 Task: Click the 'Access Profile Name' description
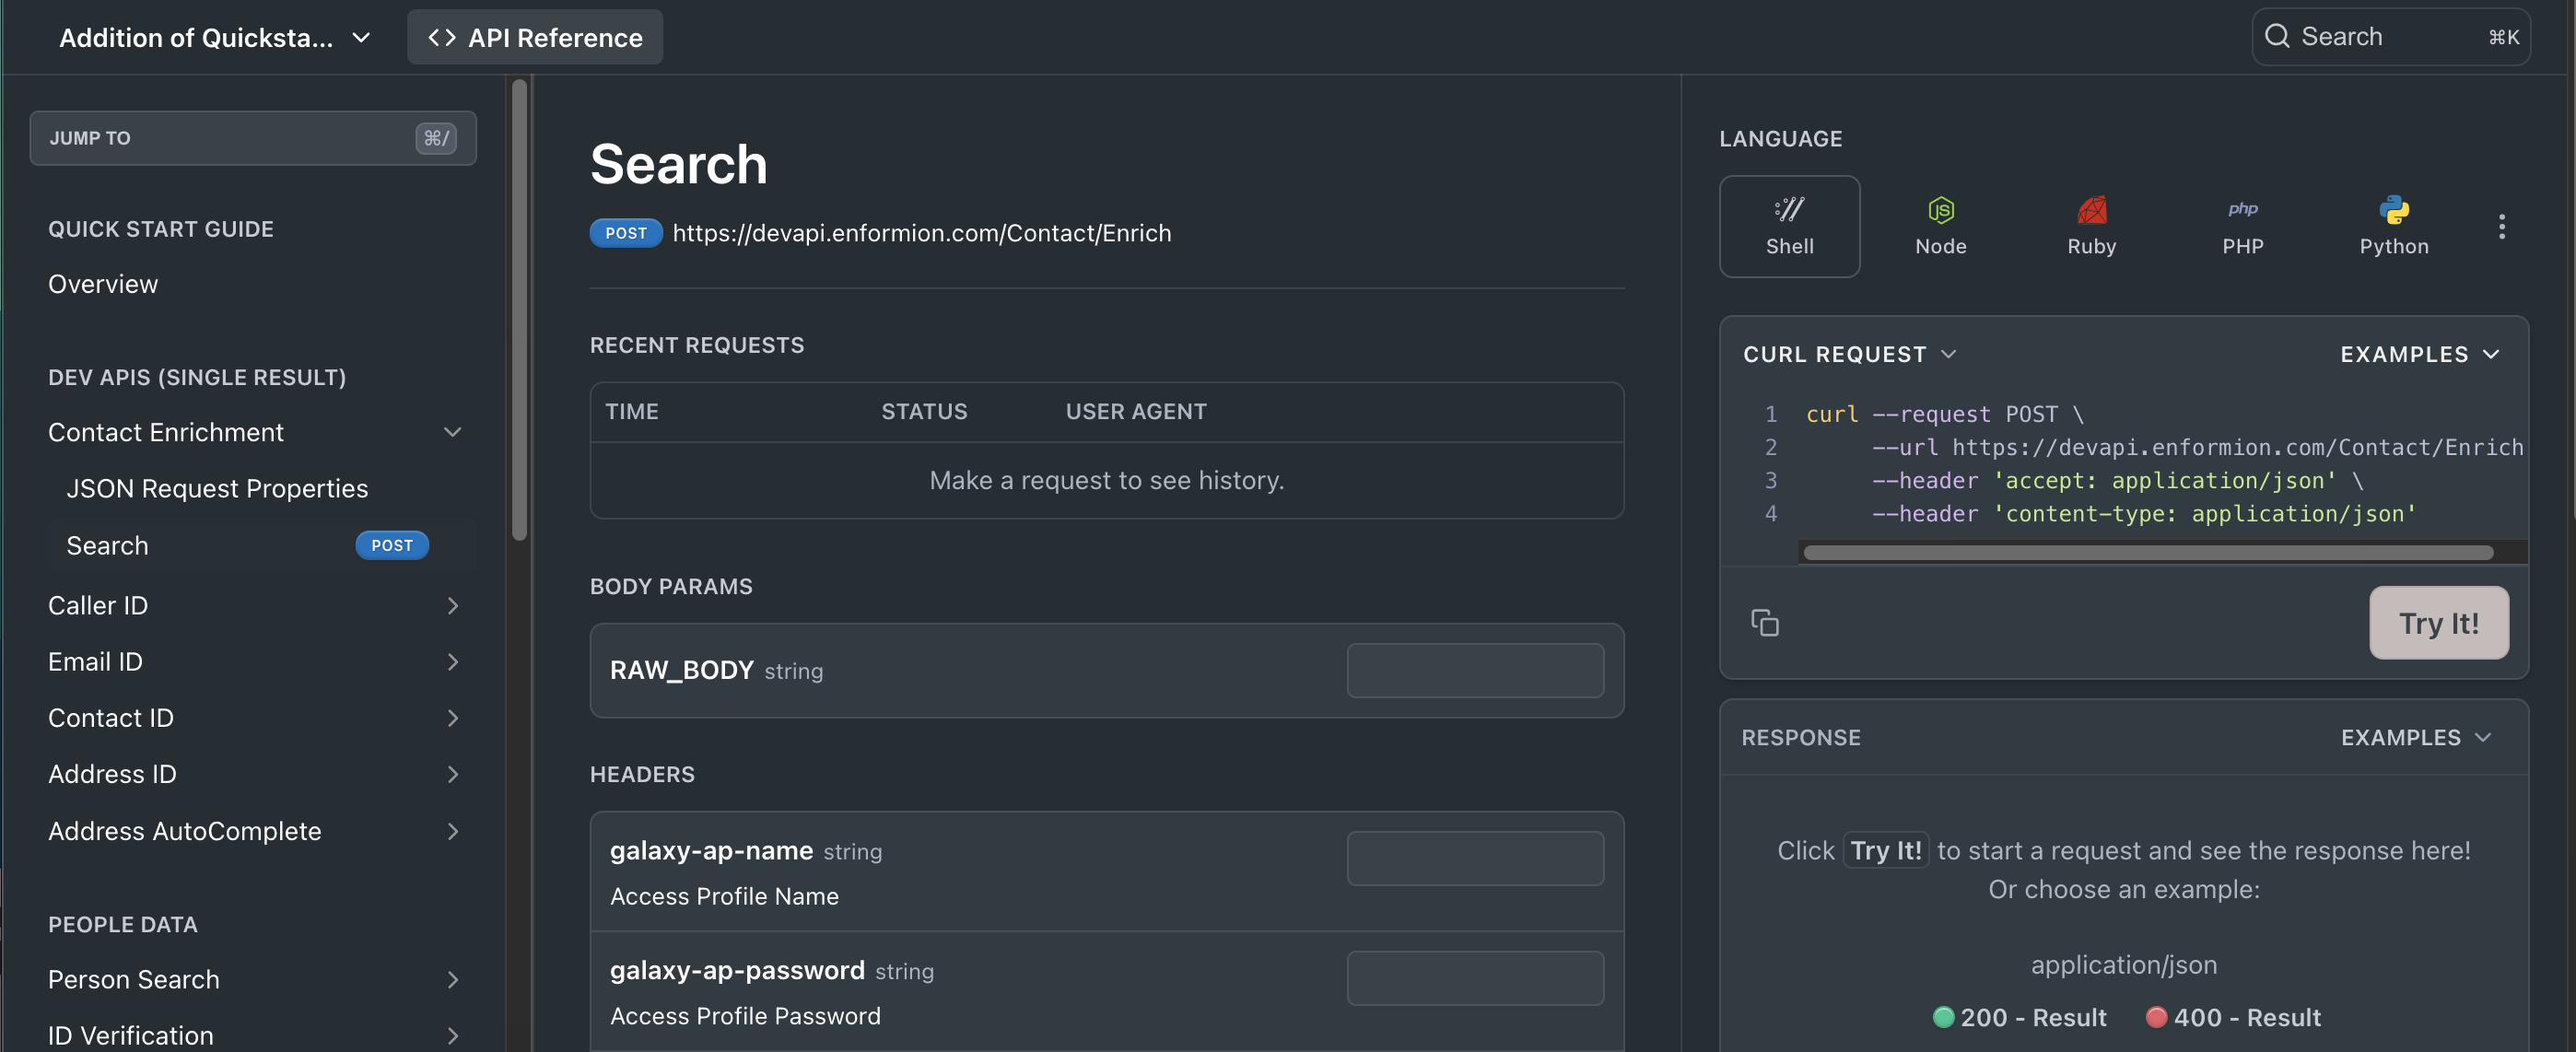(724, 896)
